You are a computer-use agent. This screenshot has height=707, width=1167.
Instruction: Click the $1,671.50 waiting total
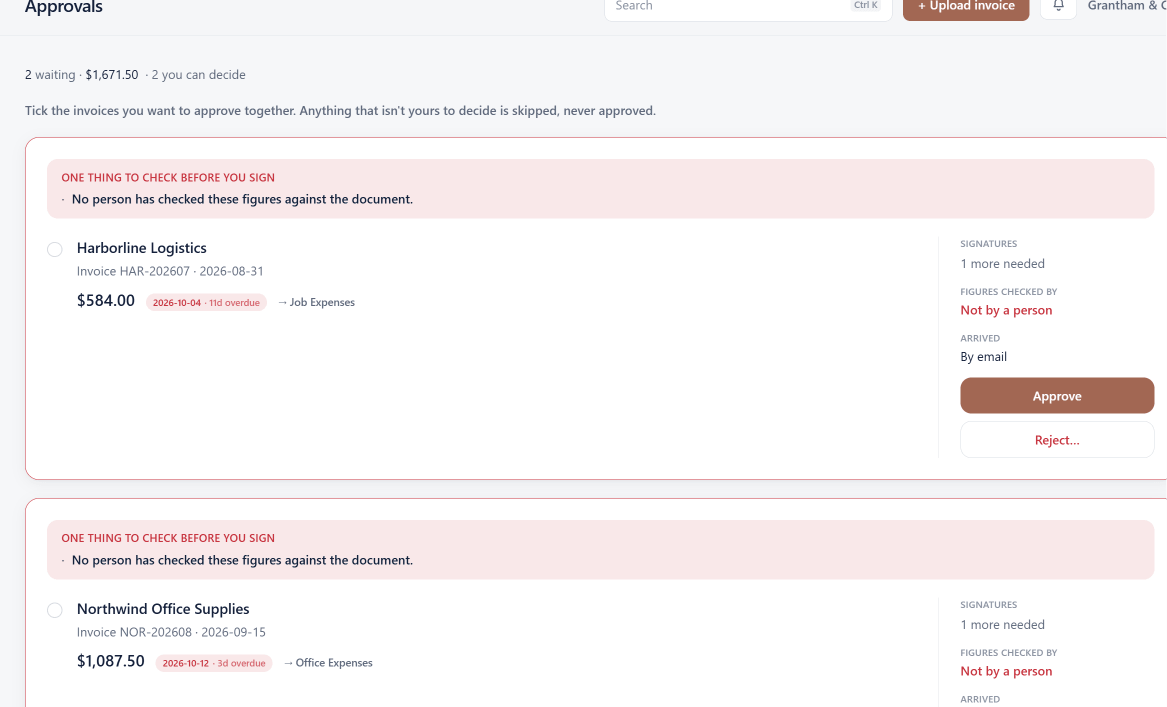(x=112, y=74)
